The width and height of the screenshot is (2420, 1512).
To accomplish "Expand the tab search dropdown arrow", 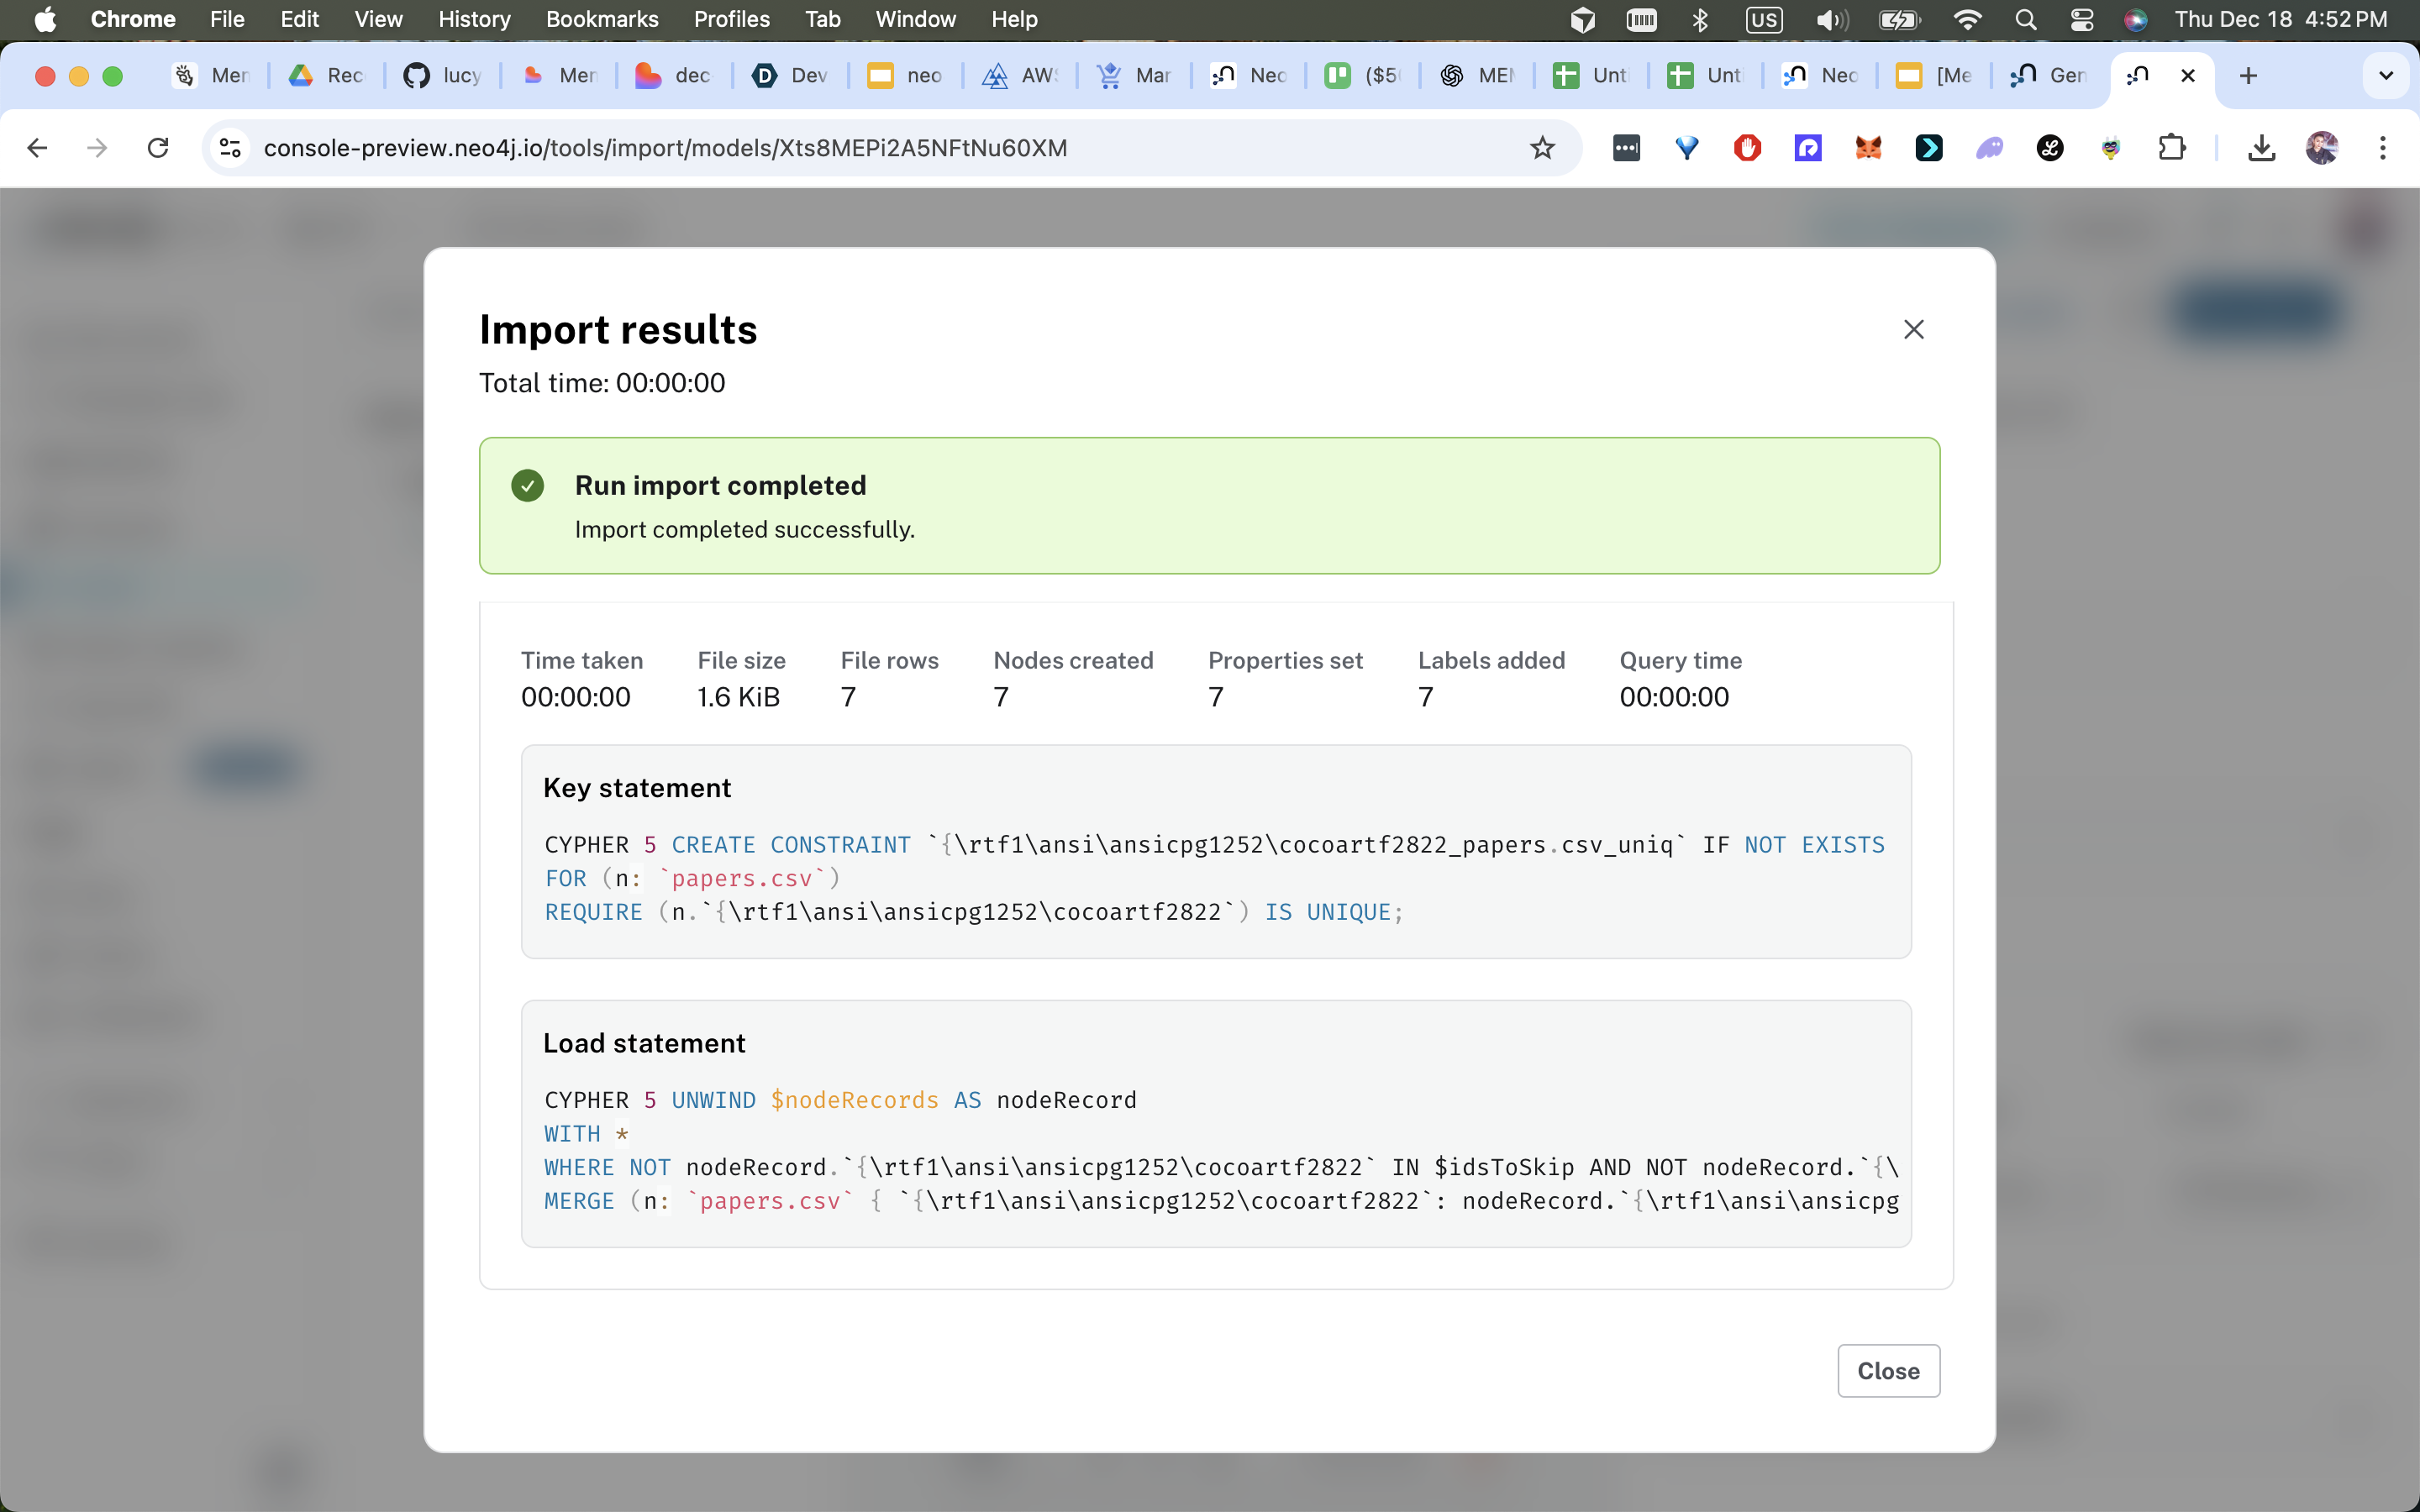I will (2386, 75).
